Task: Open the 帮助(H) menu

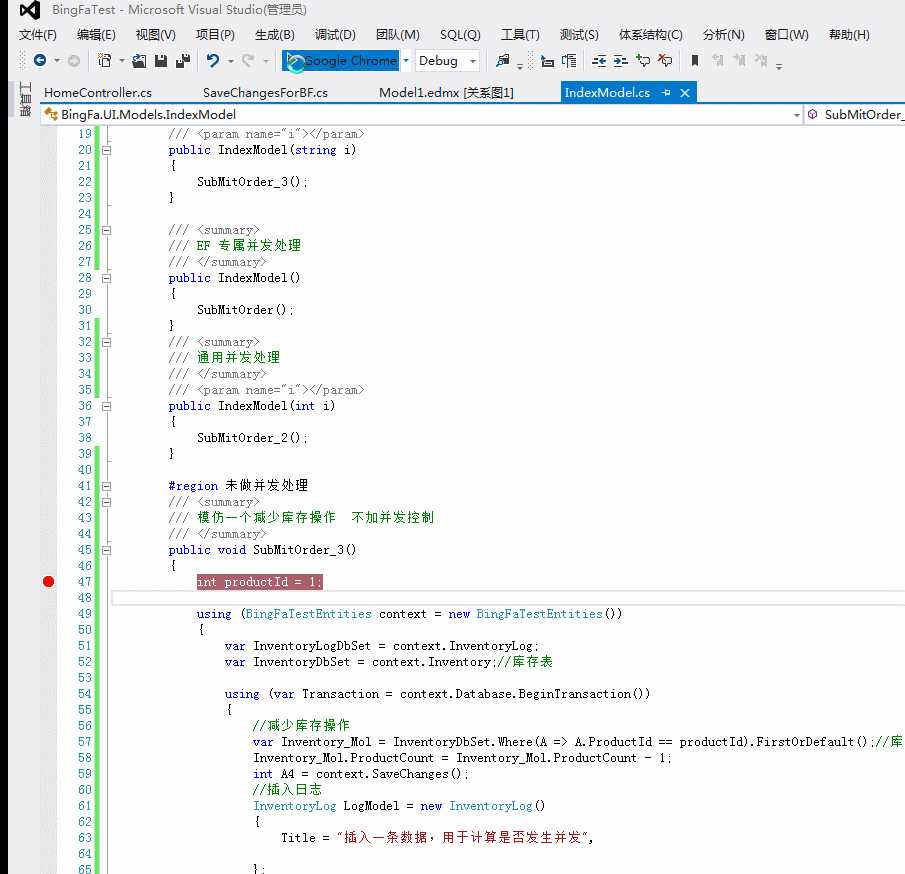Action: pos(848,35)
